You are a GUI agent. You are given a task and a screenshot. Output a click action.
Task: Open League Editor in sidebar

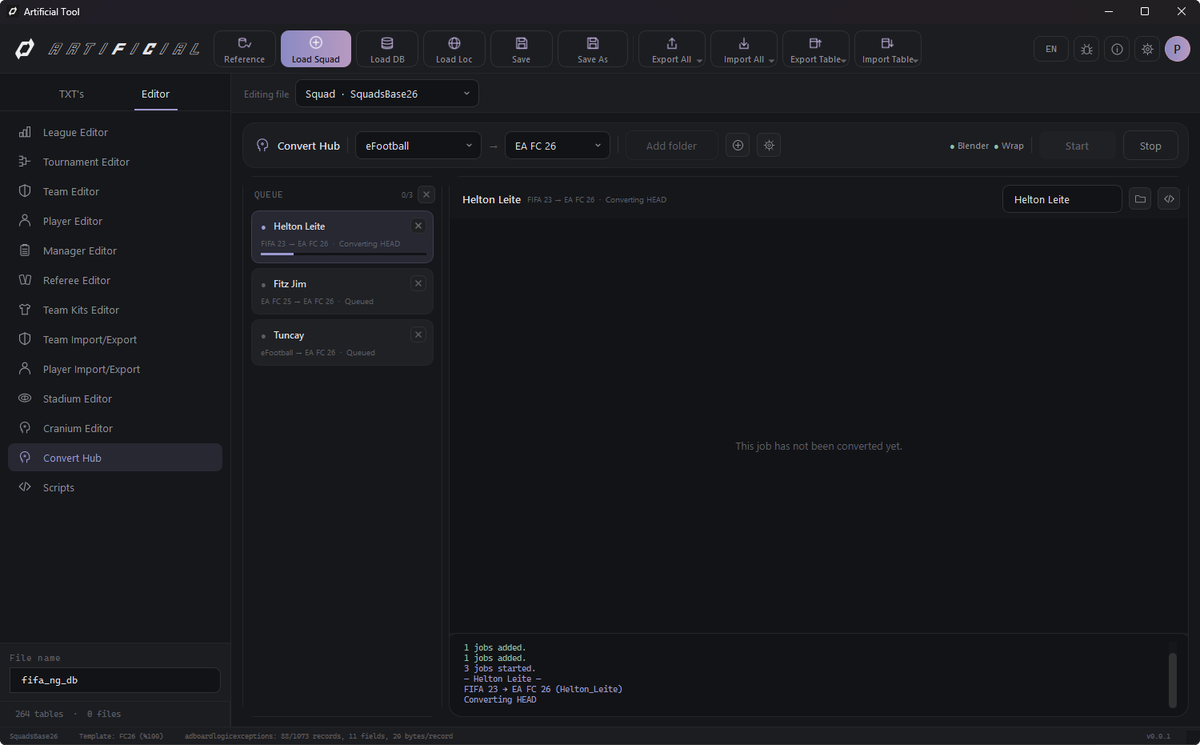click(115, 132)
